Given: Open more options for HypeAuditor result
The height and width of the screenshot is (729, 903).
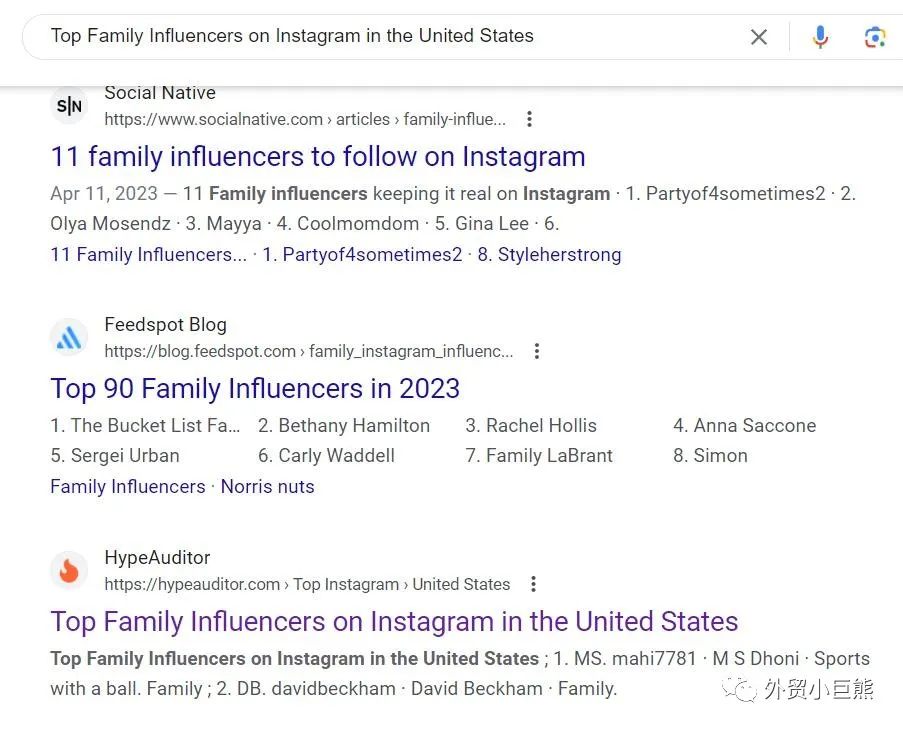Looking at the screenshot, I should 533,584.
